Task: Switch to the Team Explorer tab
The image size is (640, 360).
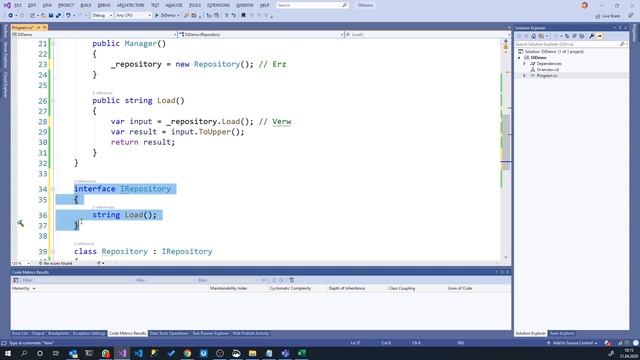Action: pyautogui.click(x=562, y=333)
